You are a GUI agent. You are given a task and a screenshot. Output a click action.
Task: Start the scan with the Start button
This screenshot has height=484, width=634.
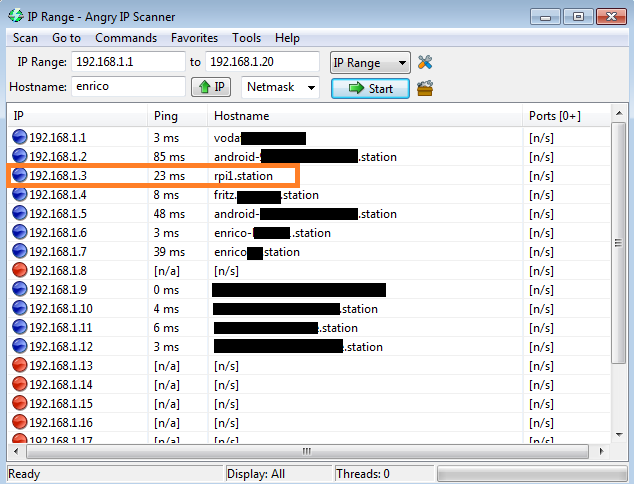370,88
